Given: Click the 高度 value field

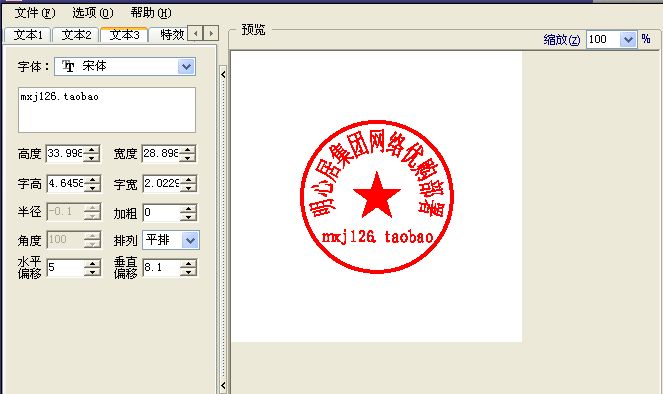Looking at the screenshot, I should [x=65, y=153].
